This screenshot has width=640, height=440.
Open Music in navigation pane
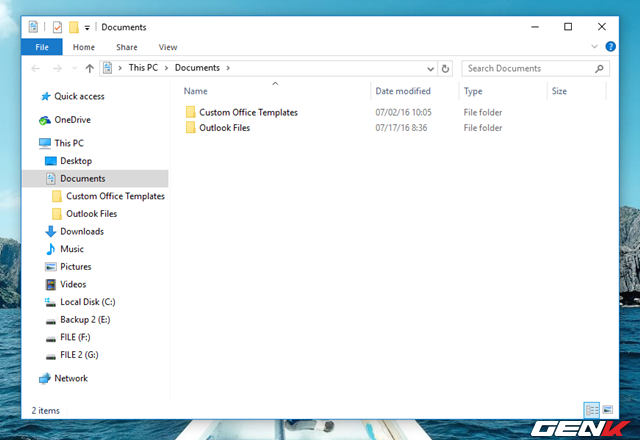[72, 249]
